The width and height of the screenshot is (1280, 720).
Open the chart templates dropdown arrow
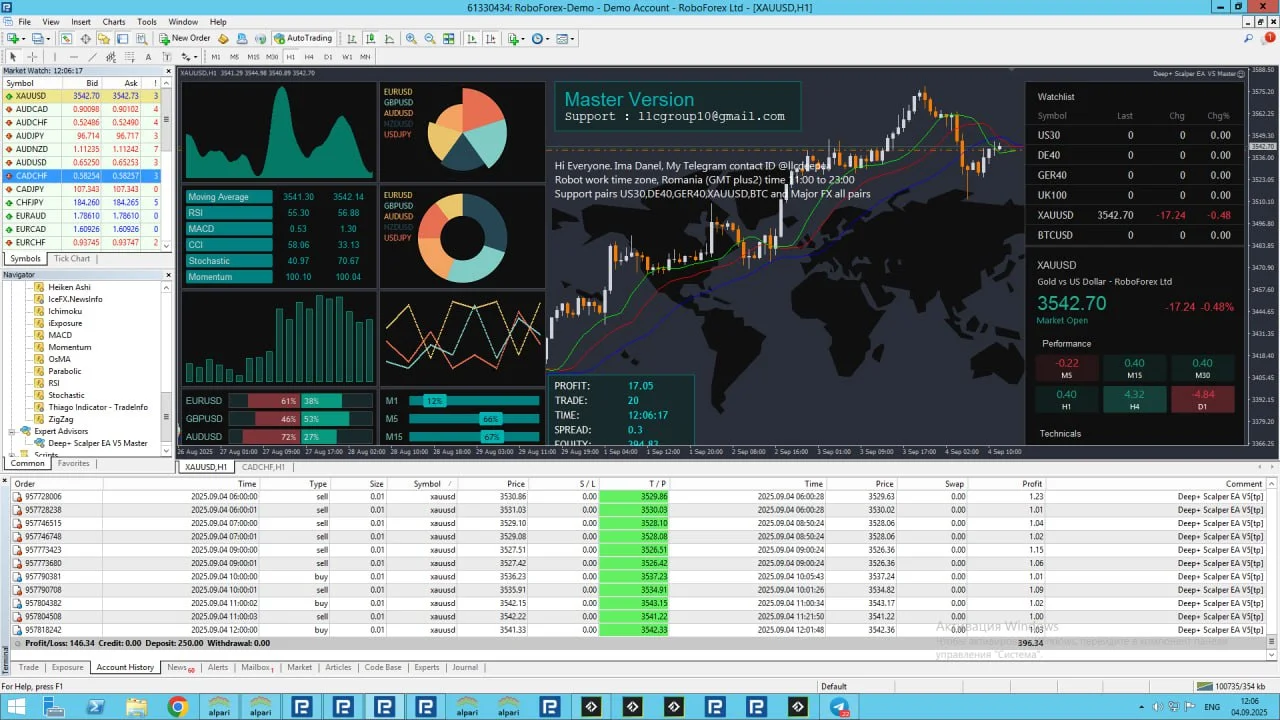pyautogui.click(x=574, y=39)
